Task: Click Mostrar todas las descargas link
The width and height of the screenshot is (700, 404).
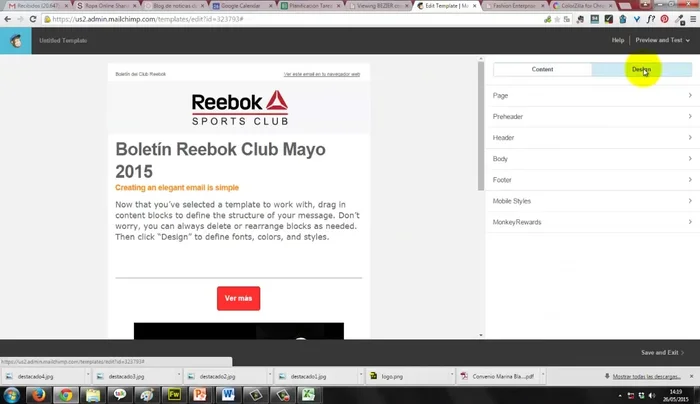Action: point(646,376)
